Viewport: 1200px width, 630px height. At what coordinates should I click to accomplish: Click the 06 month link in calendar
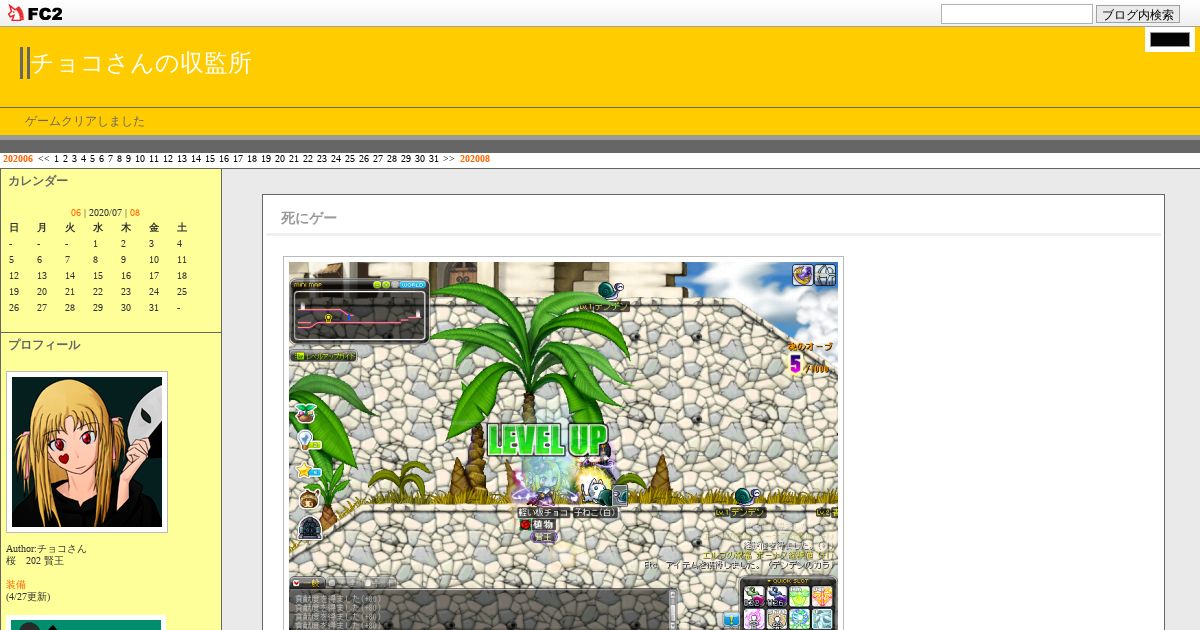[x=76, y=213]
